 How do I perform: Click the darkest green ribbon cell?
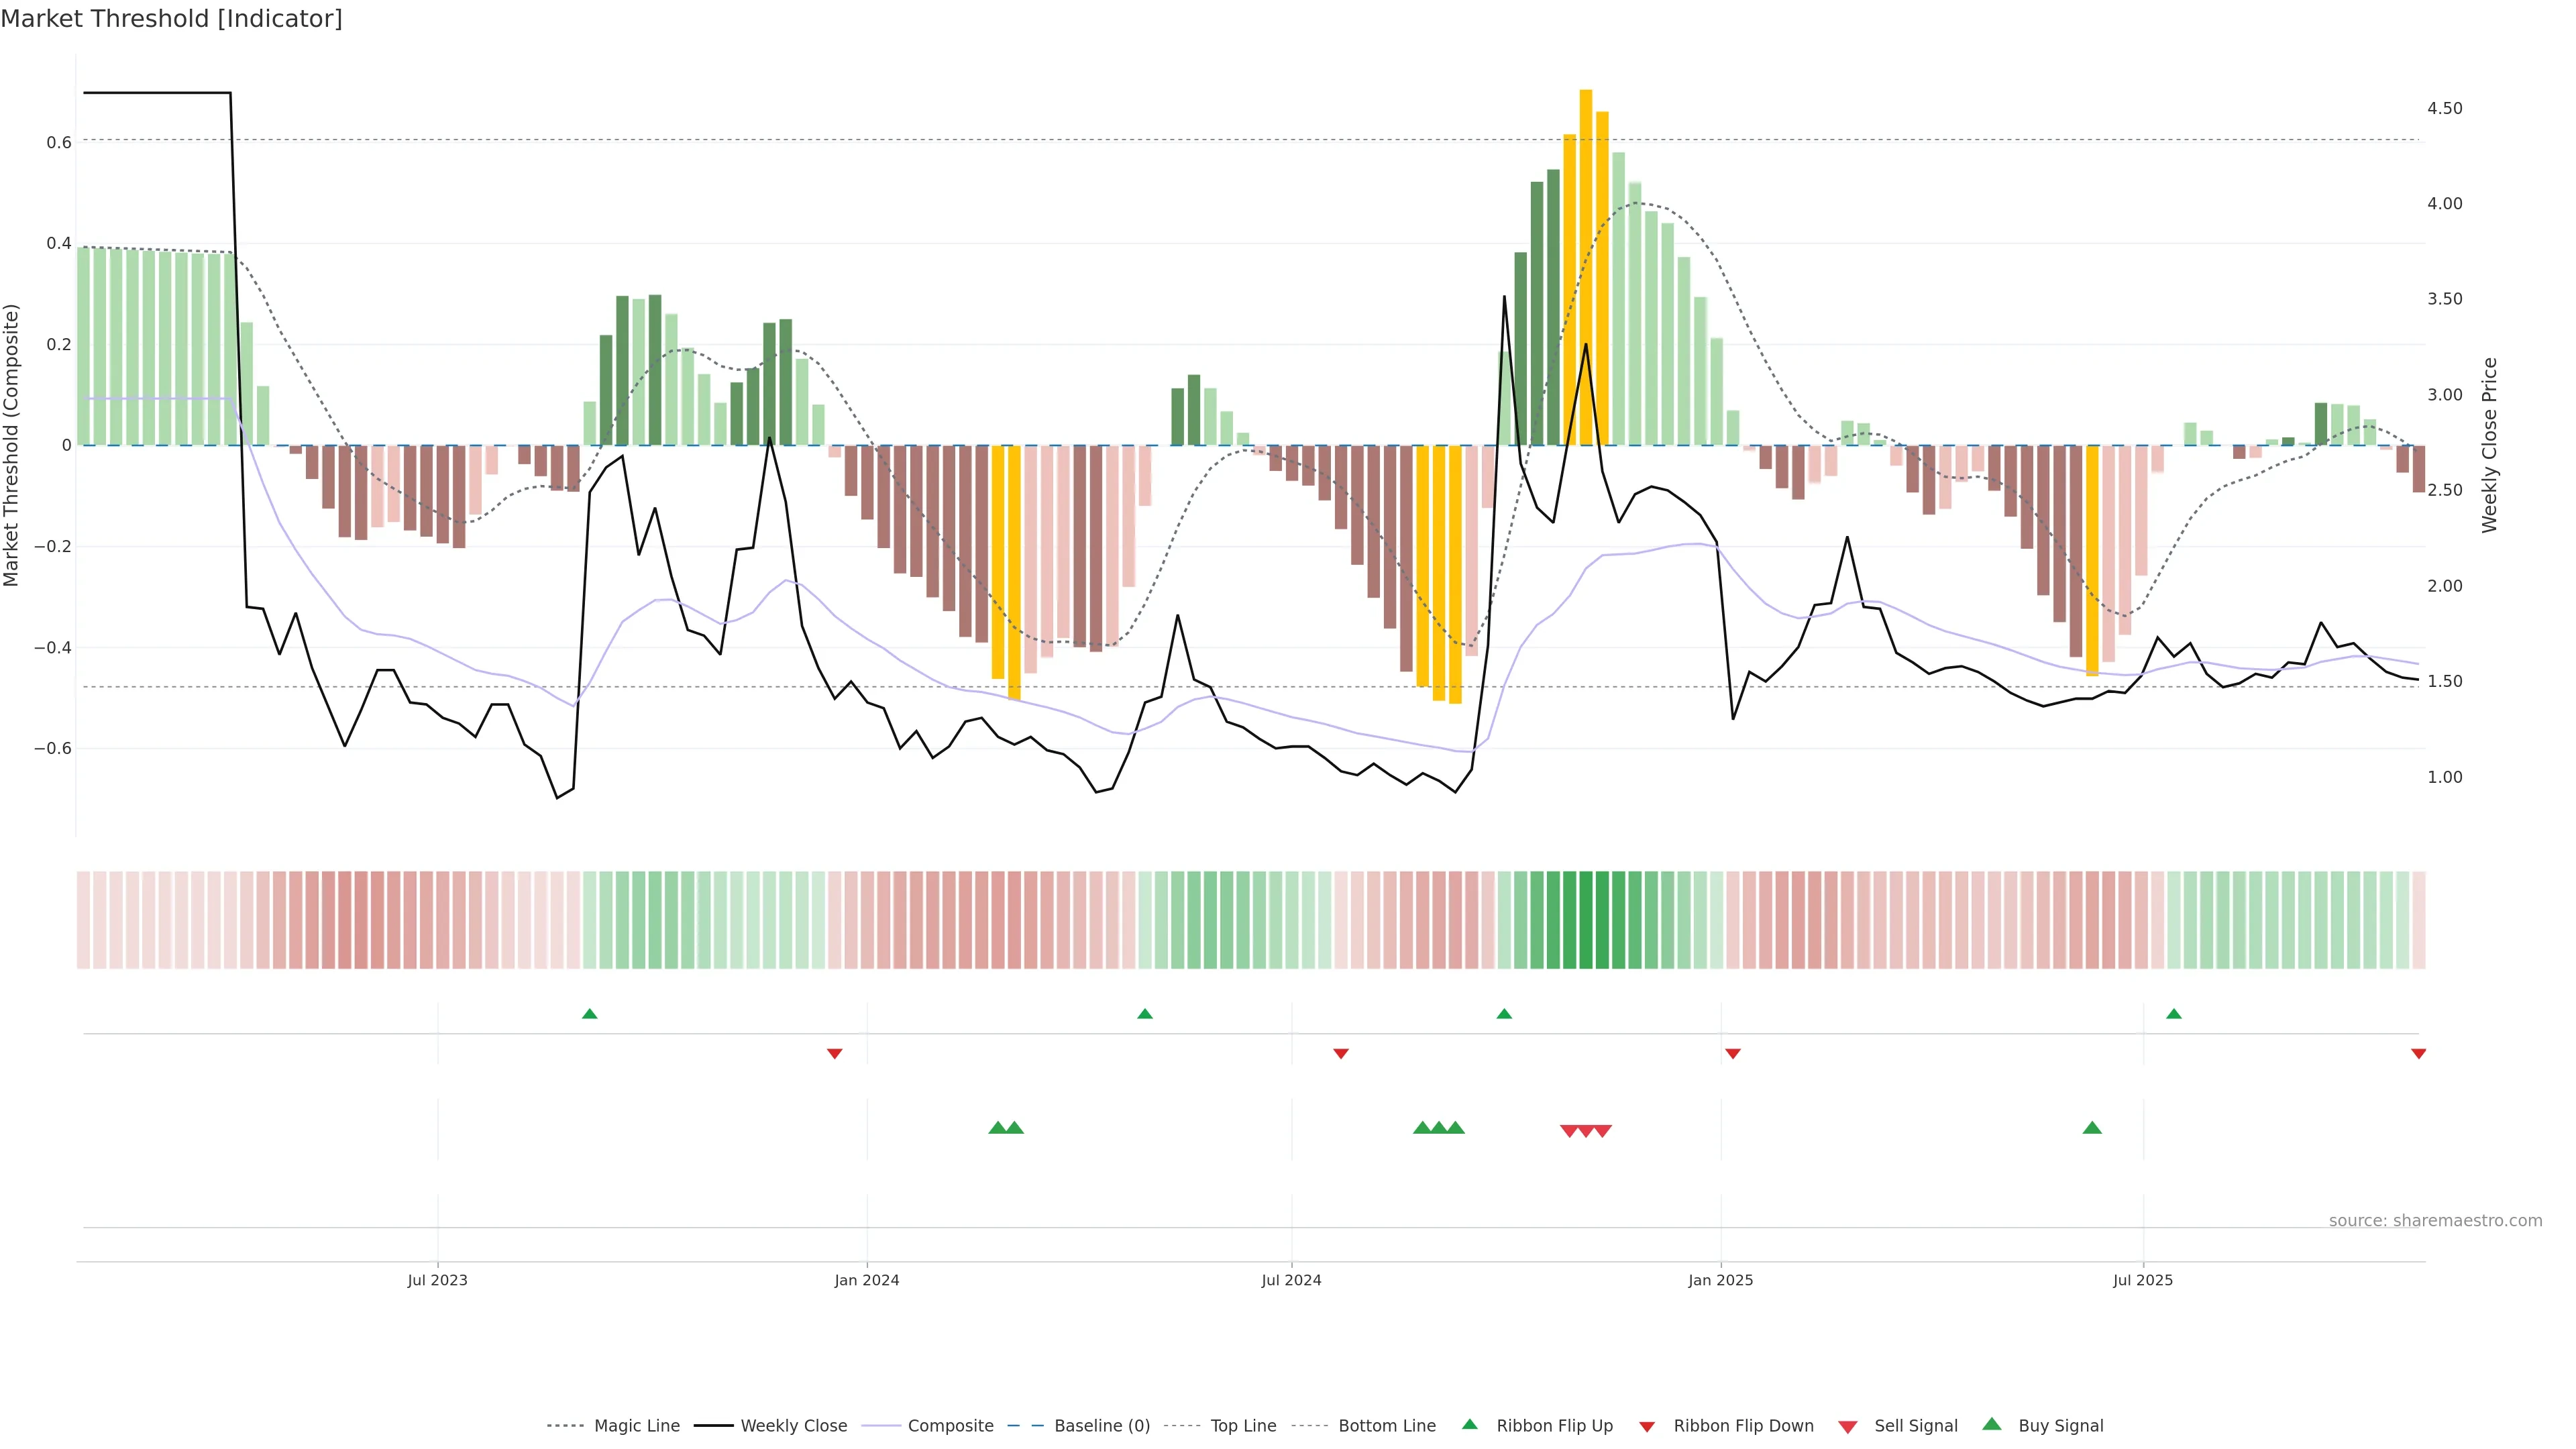(1585, 919)
